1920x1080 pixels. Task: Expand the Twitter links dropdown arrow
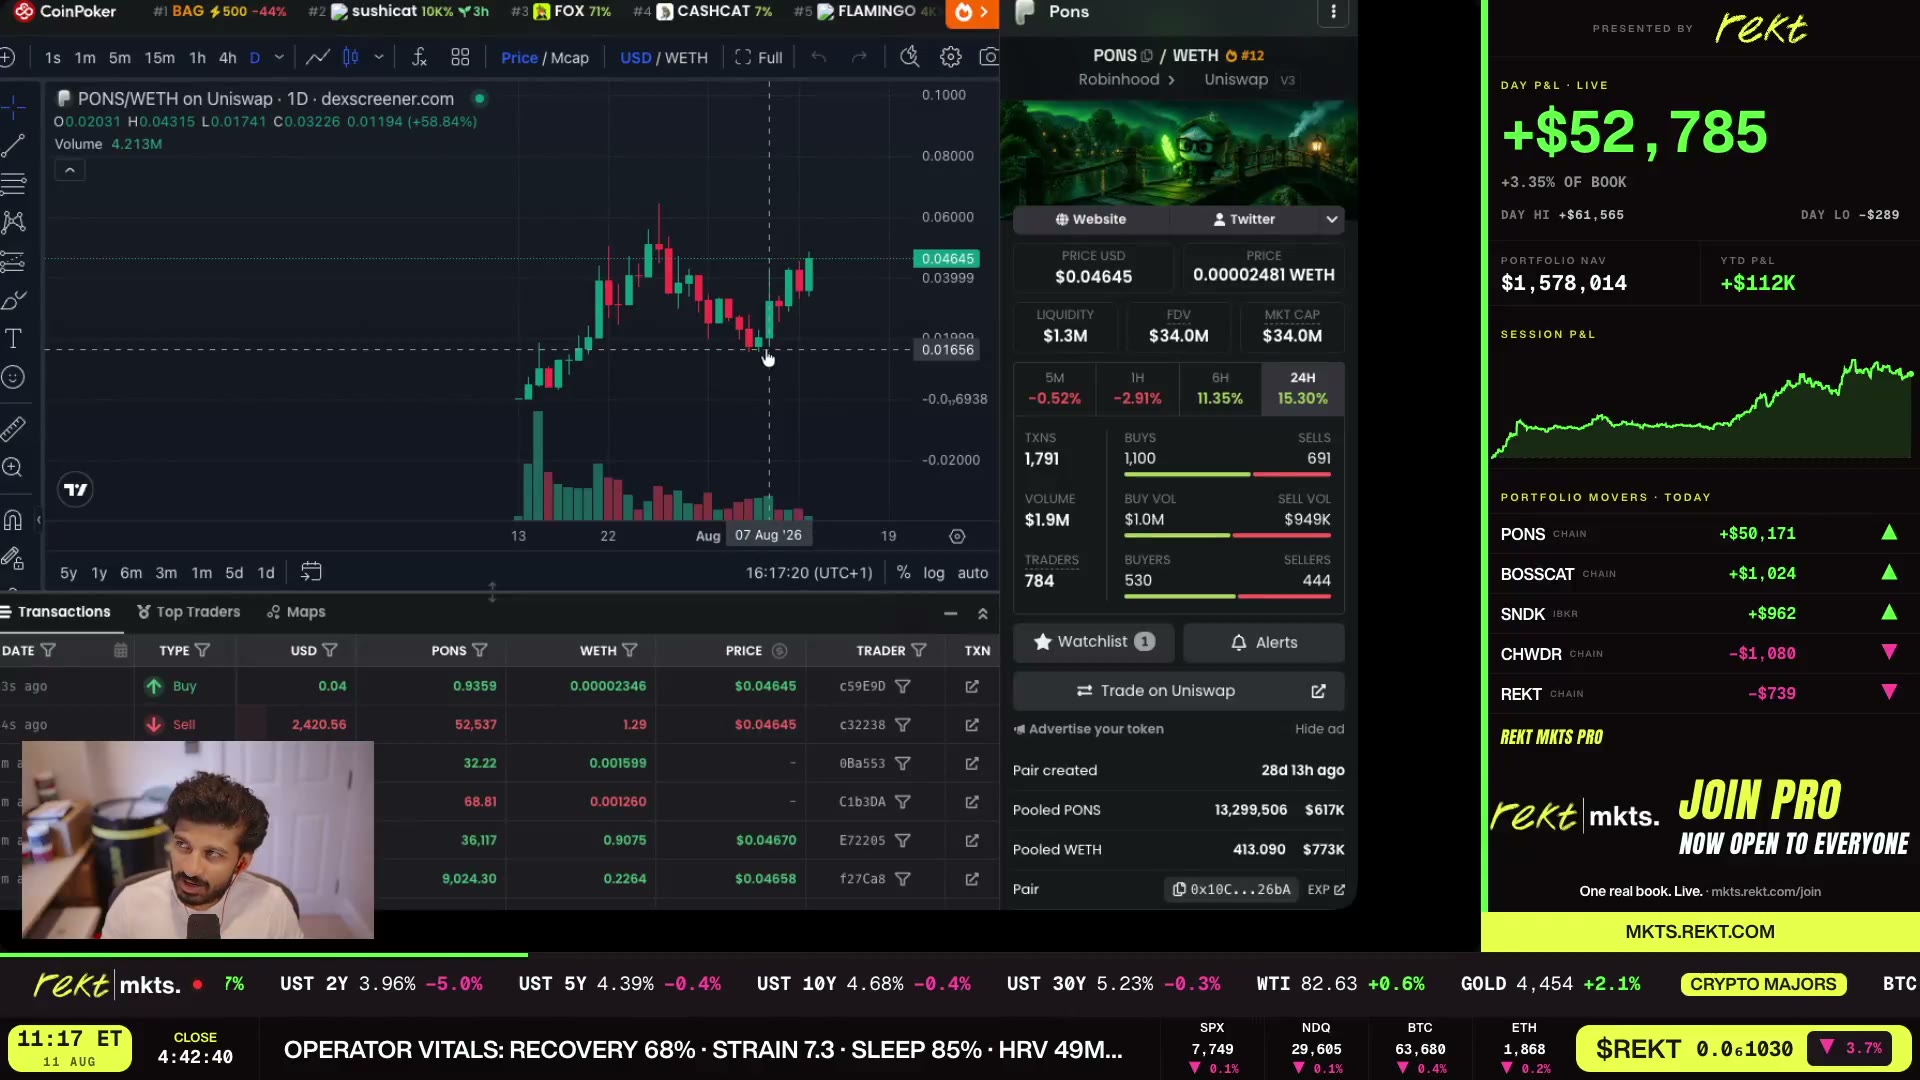(1331, 219)
